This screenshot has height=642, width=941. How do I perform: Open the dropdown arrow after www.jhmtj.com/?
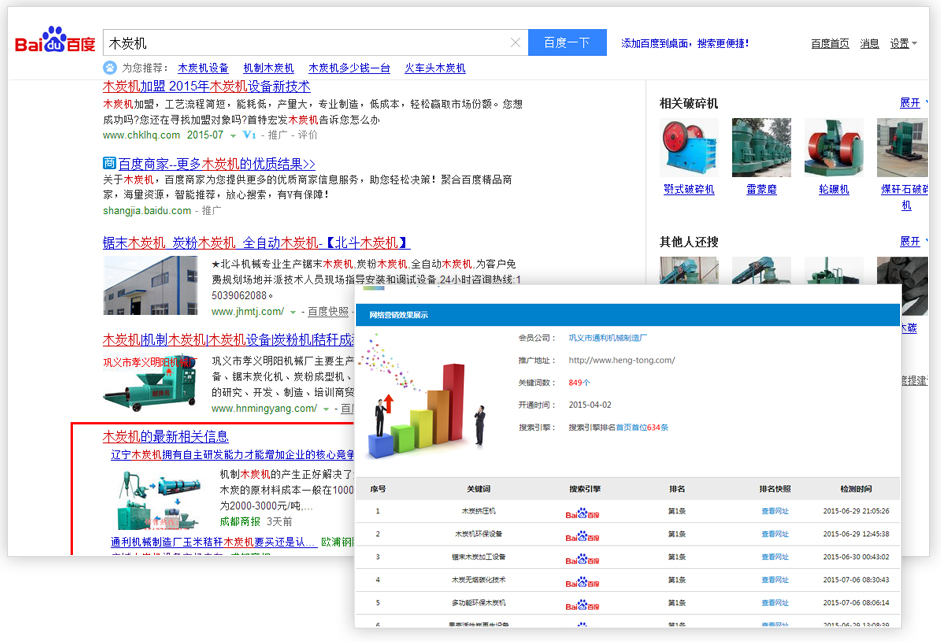(293, 312)
